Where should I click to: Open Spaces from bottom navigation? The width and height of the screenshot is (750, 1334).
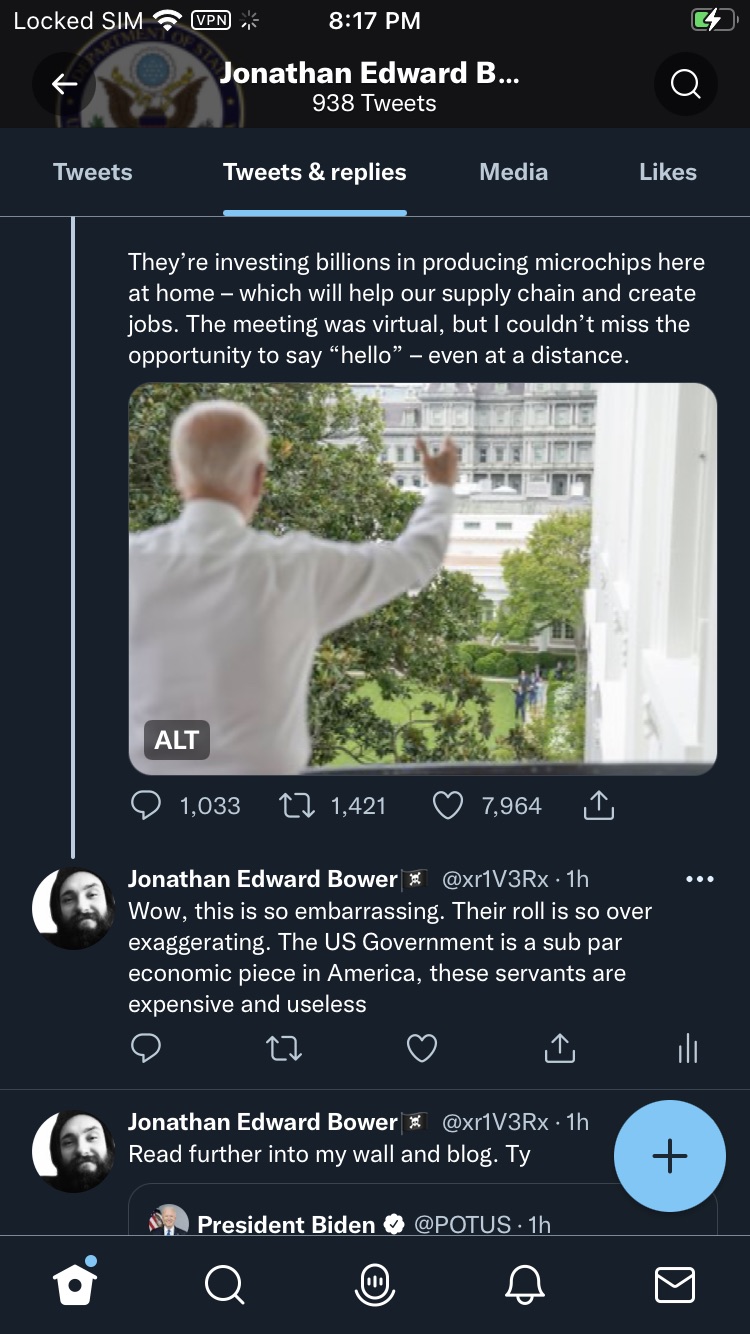(375, 1284)
